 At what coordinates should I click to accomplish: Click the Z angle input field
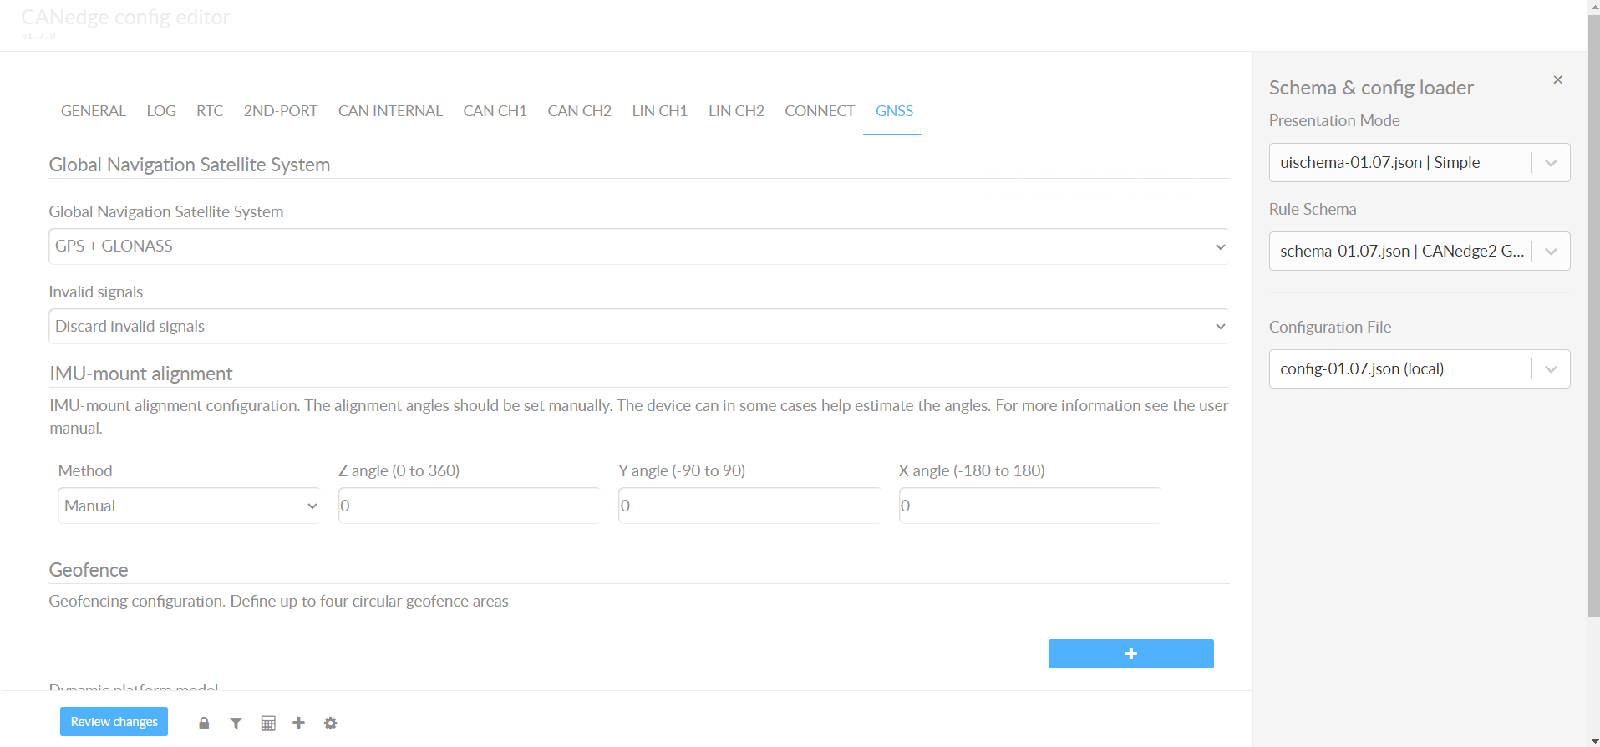pyautogui.click(x=469, y=506)
